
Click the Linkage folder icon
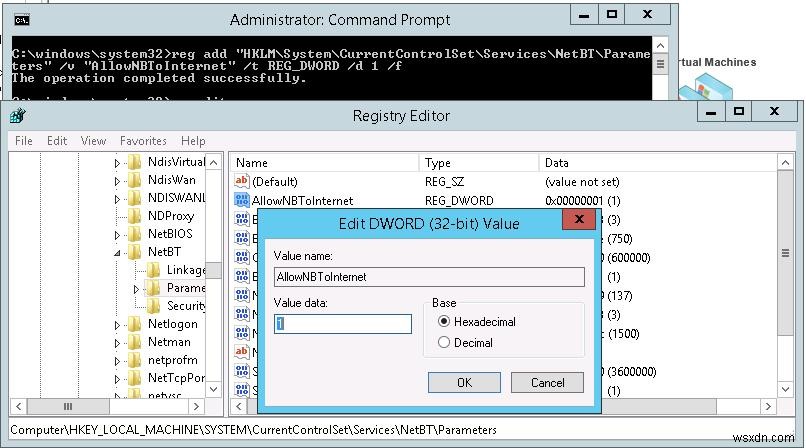[153, 270]
